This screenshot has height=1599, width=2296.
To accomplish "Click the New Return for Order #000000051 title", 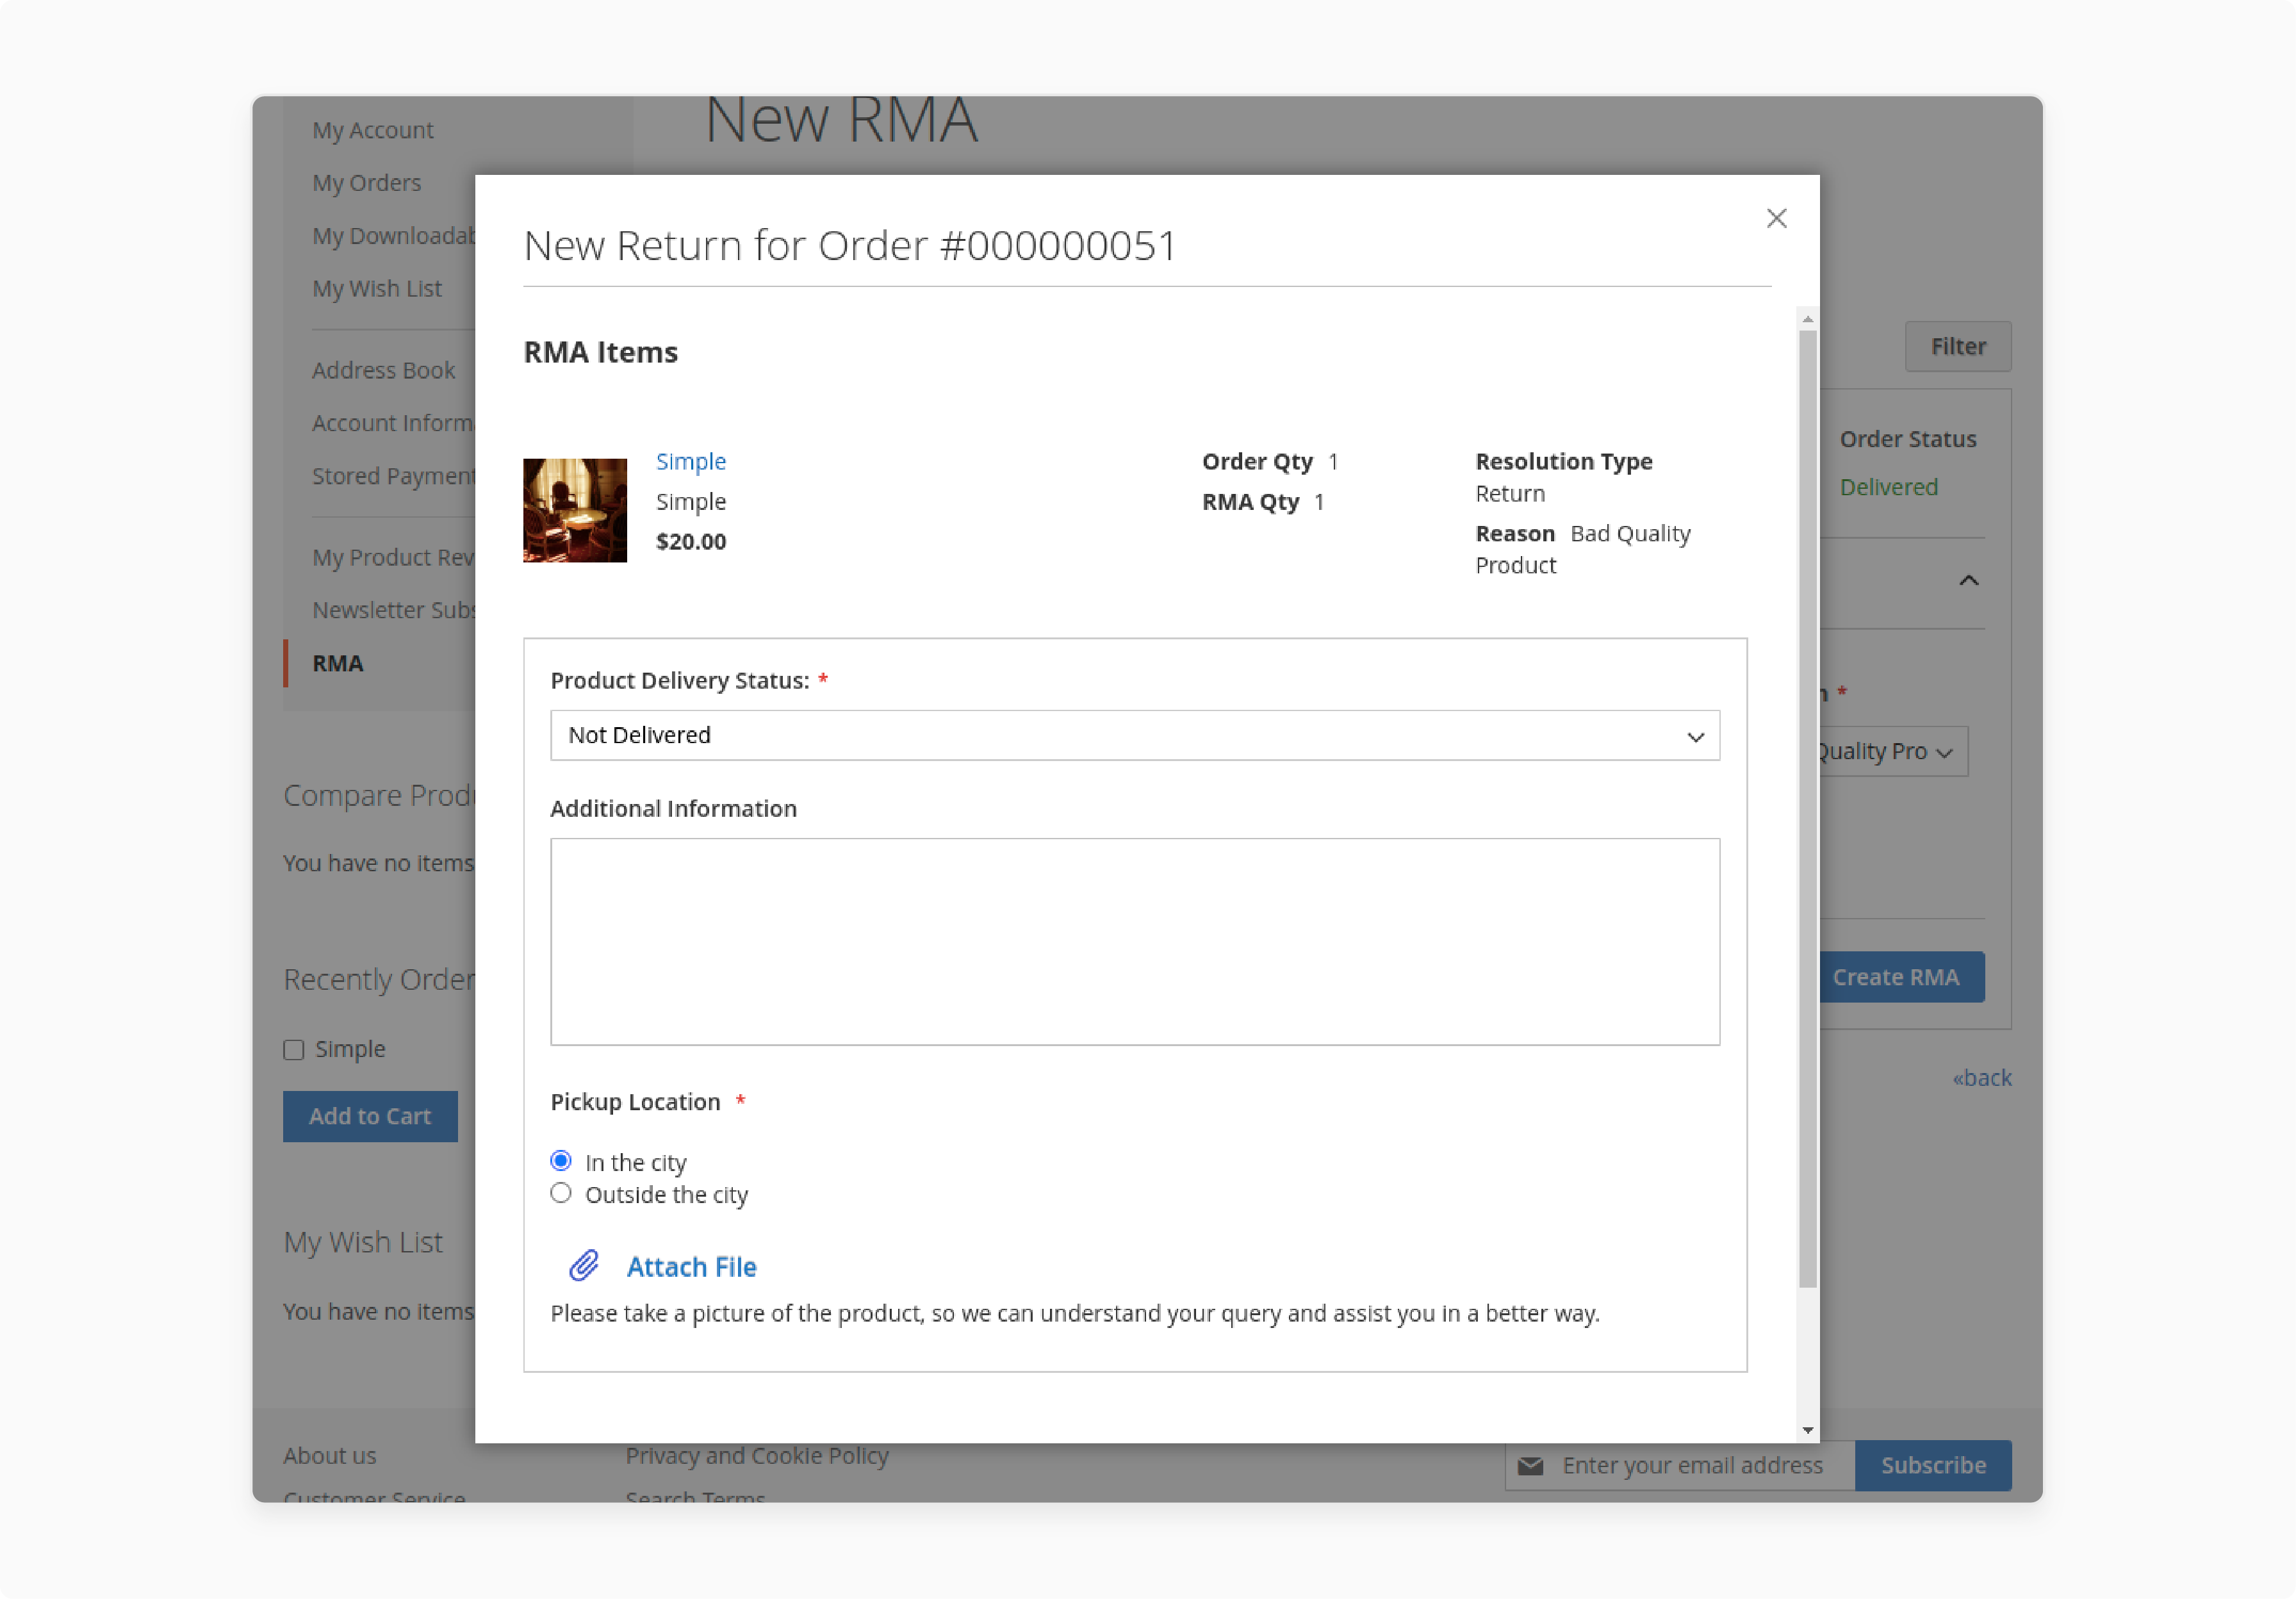I will pos(850,246).
